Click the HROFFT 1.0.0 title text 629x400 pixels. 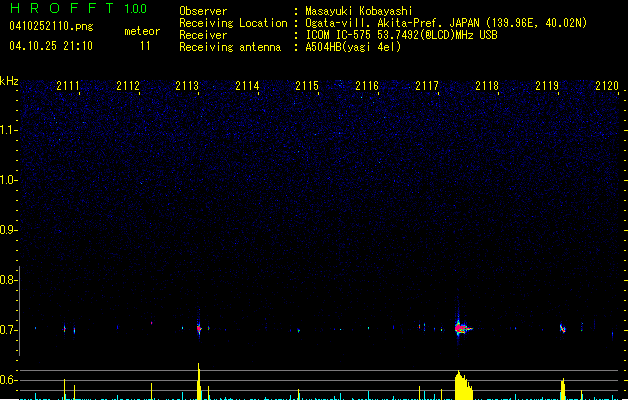click(79, 8)
